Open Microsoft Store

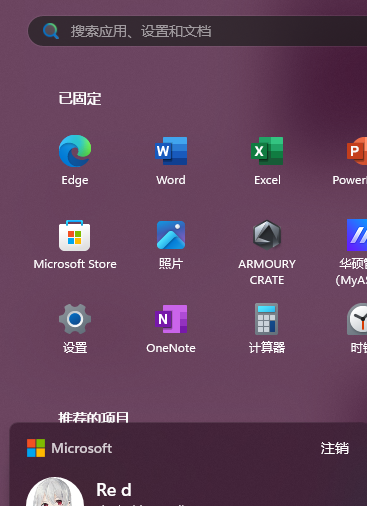(75, 235)
